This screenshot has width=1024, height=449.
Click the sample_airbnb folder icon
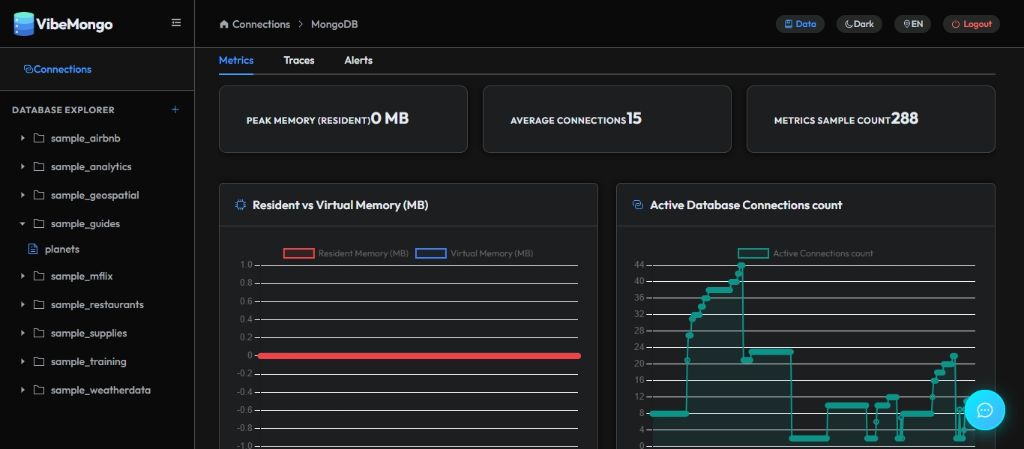[x=39, y=138]
